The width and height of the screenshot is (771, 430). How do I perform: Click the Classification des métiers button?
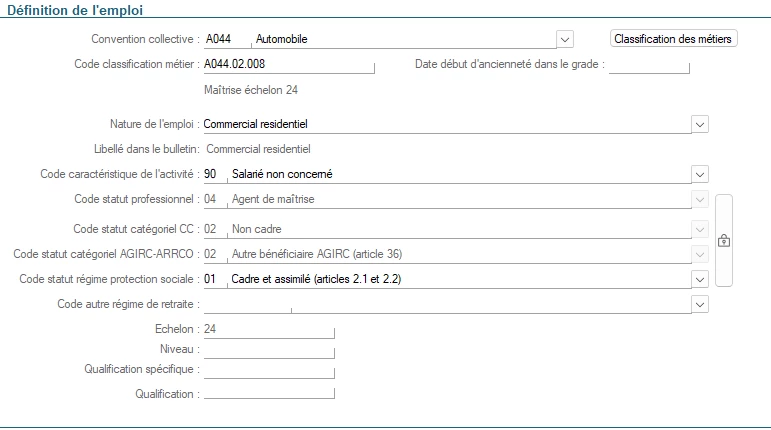point(673,40)
